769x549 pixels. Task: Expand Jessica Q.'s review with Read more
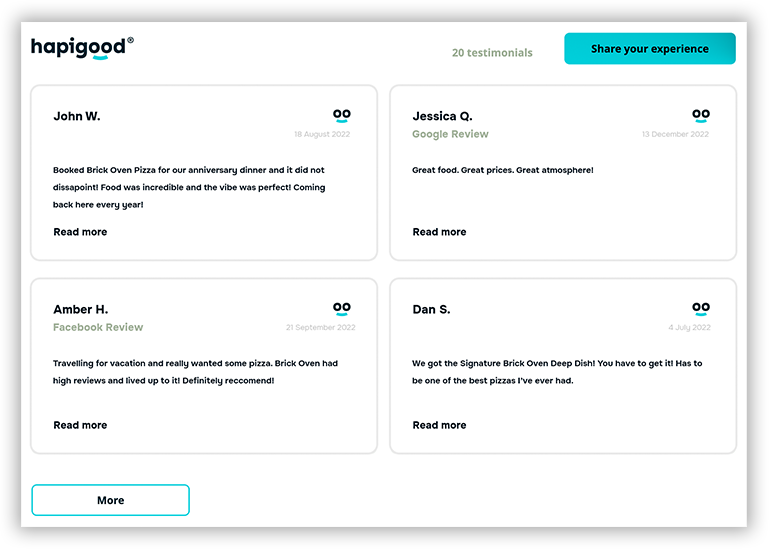coord(439,232)
